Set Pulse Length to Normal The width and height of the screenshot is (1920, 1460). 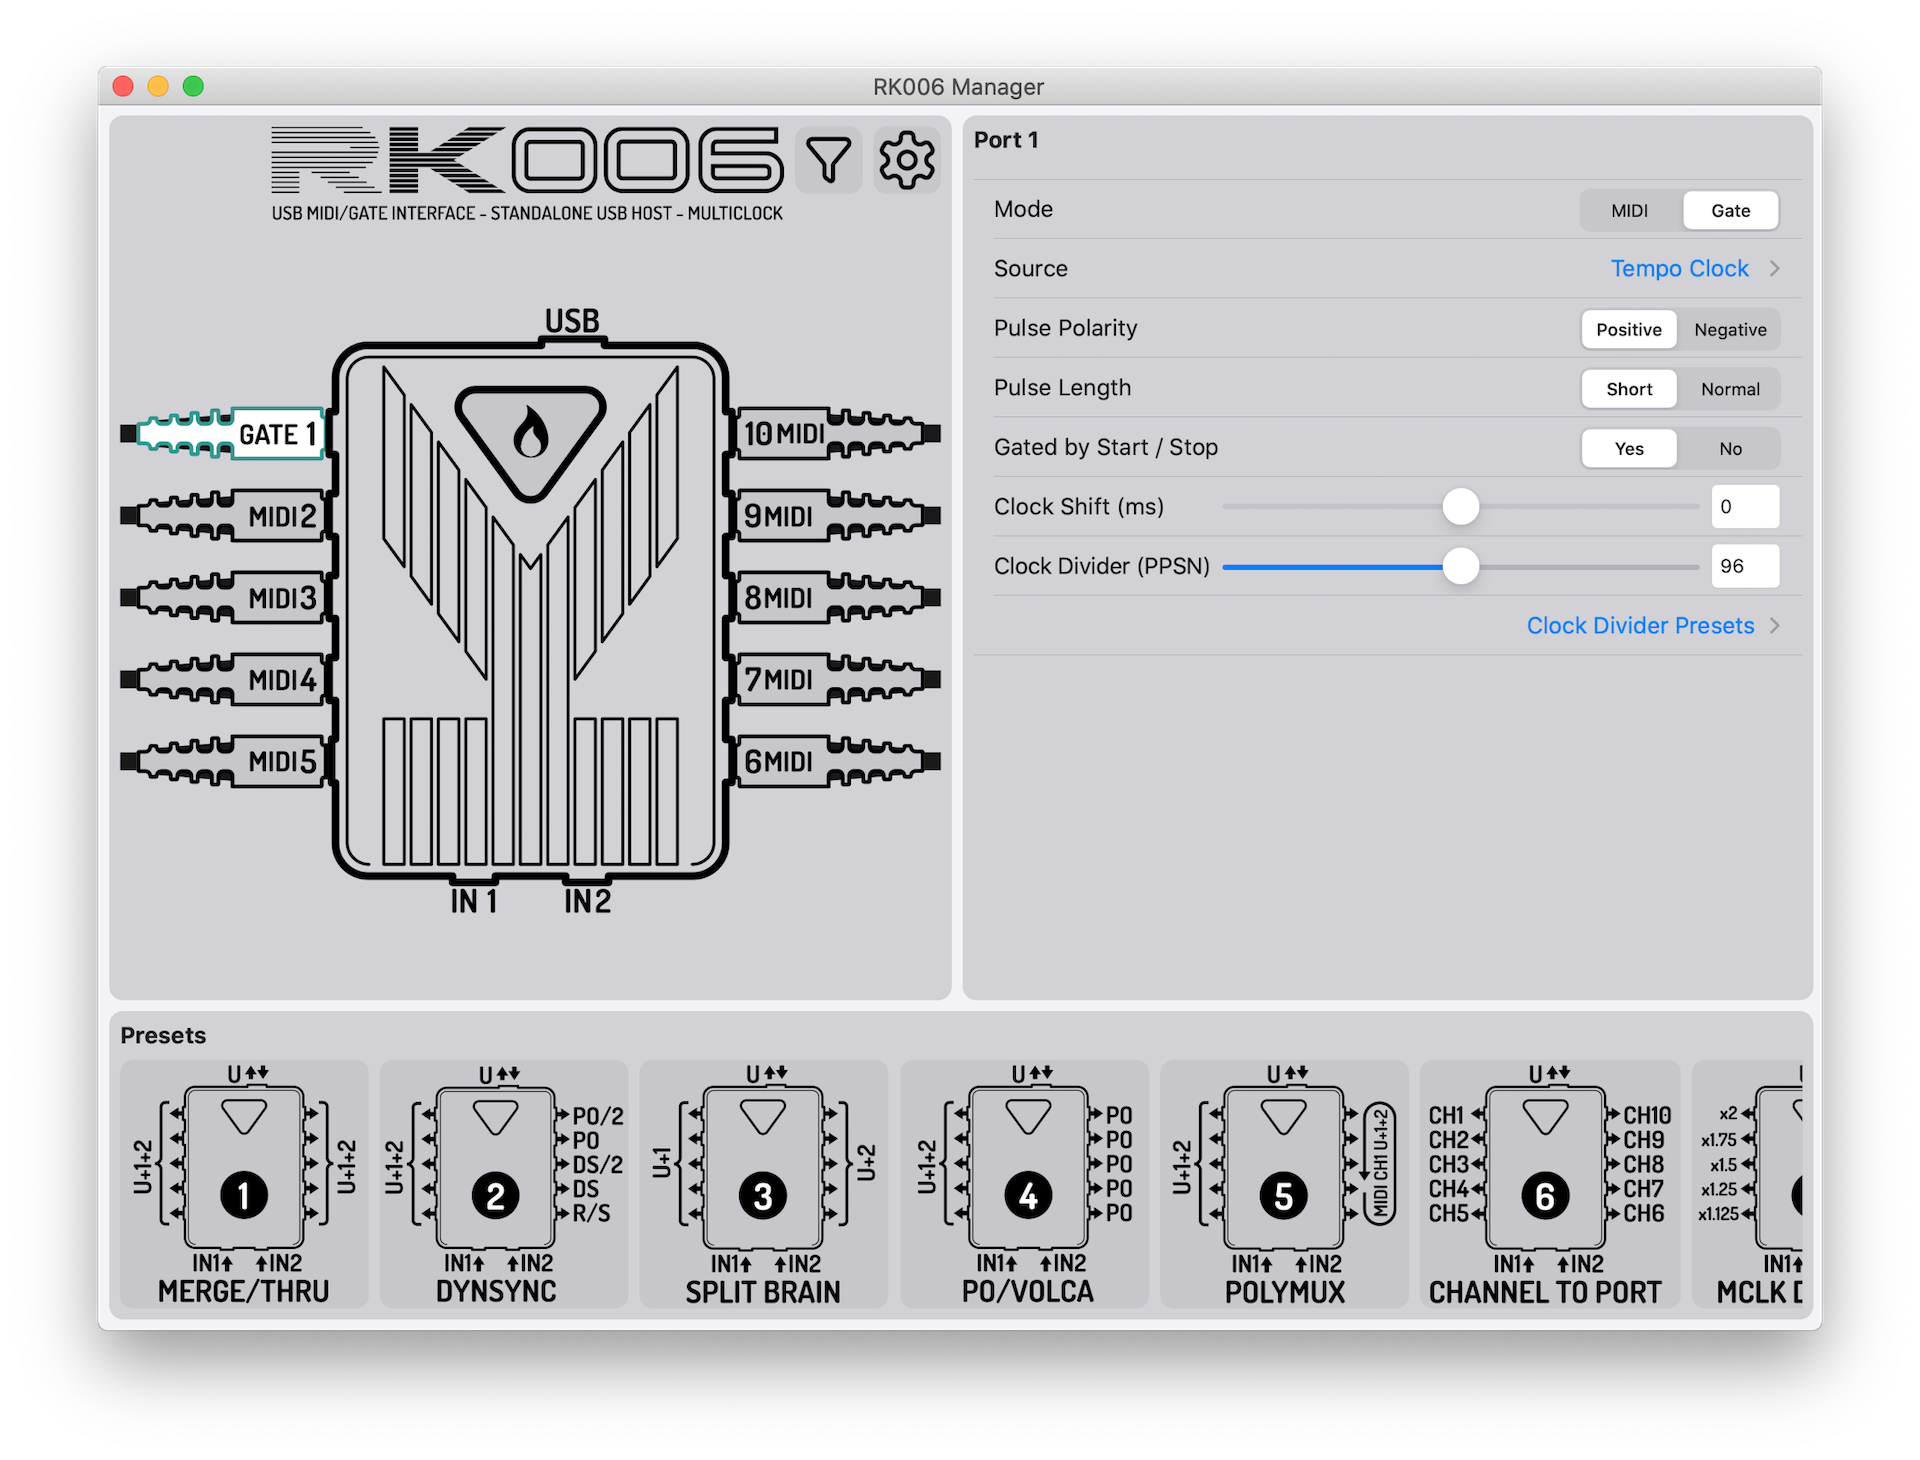[1729, 389]
